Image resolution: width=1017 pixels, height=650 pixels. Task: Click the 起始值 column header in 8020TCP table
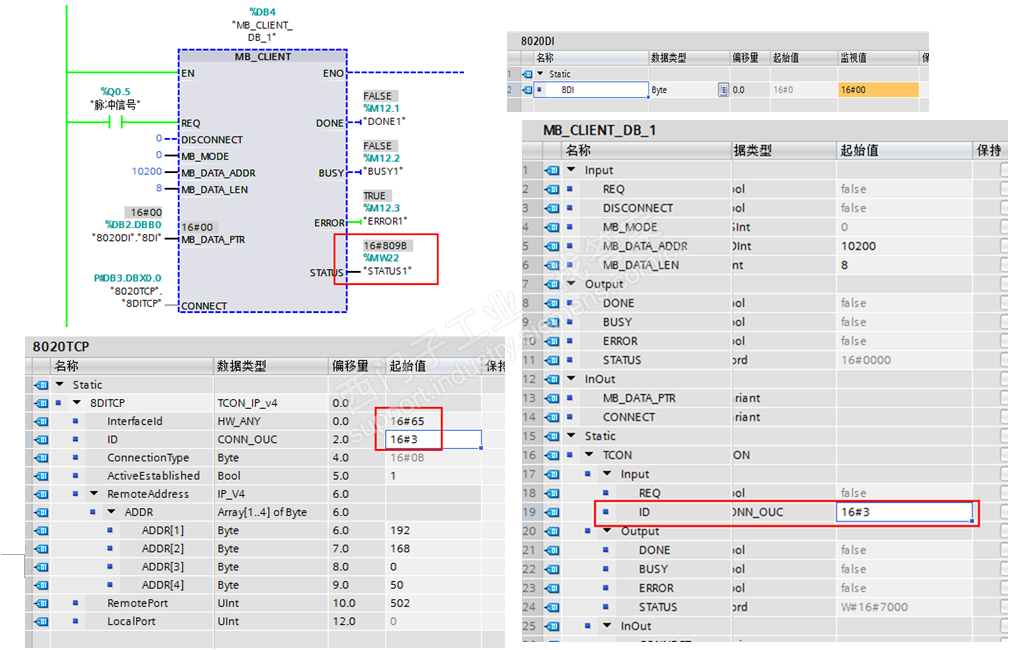click(434, 366)
